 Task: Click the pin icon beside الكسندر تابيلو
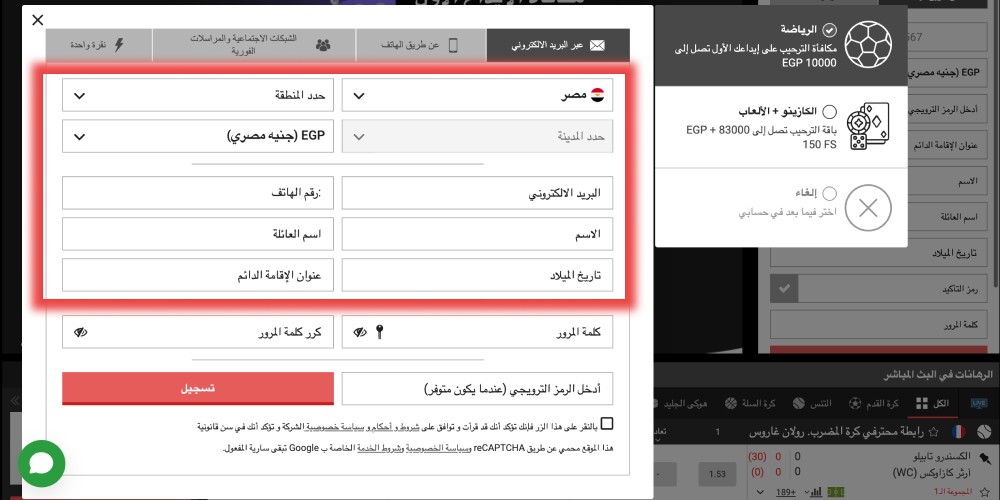[984, 457]
